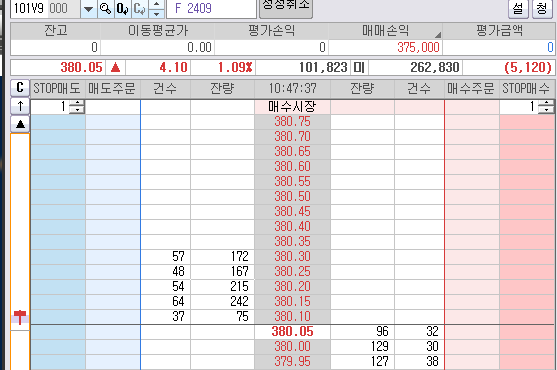
Task: Click the magnifier search instrument icon
Action: pyautogui.click(x=106, y=9)
